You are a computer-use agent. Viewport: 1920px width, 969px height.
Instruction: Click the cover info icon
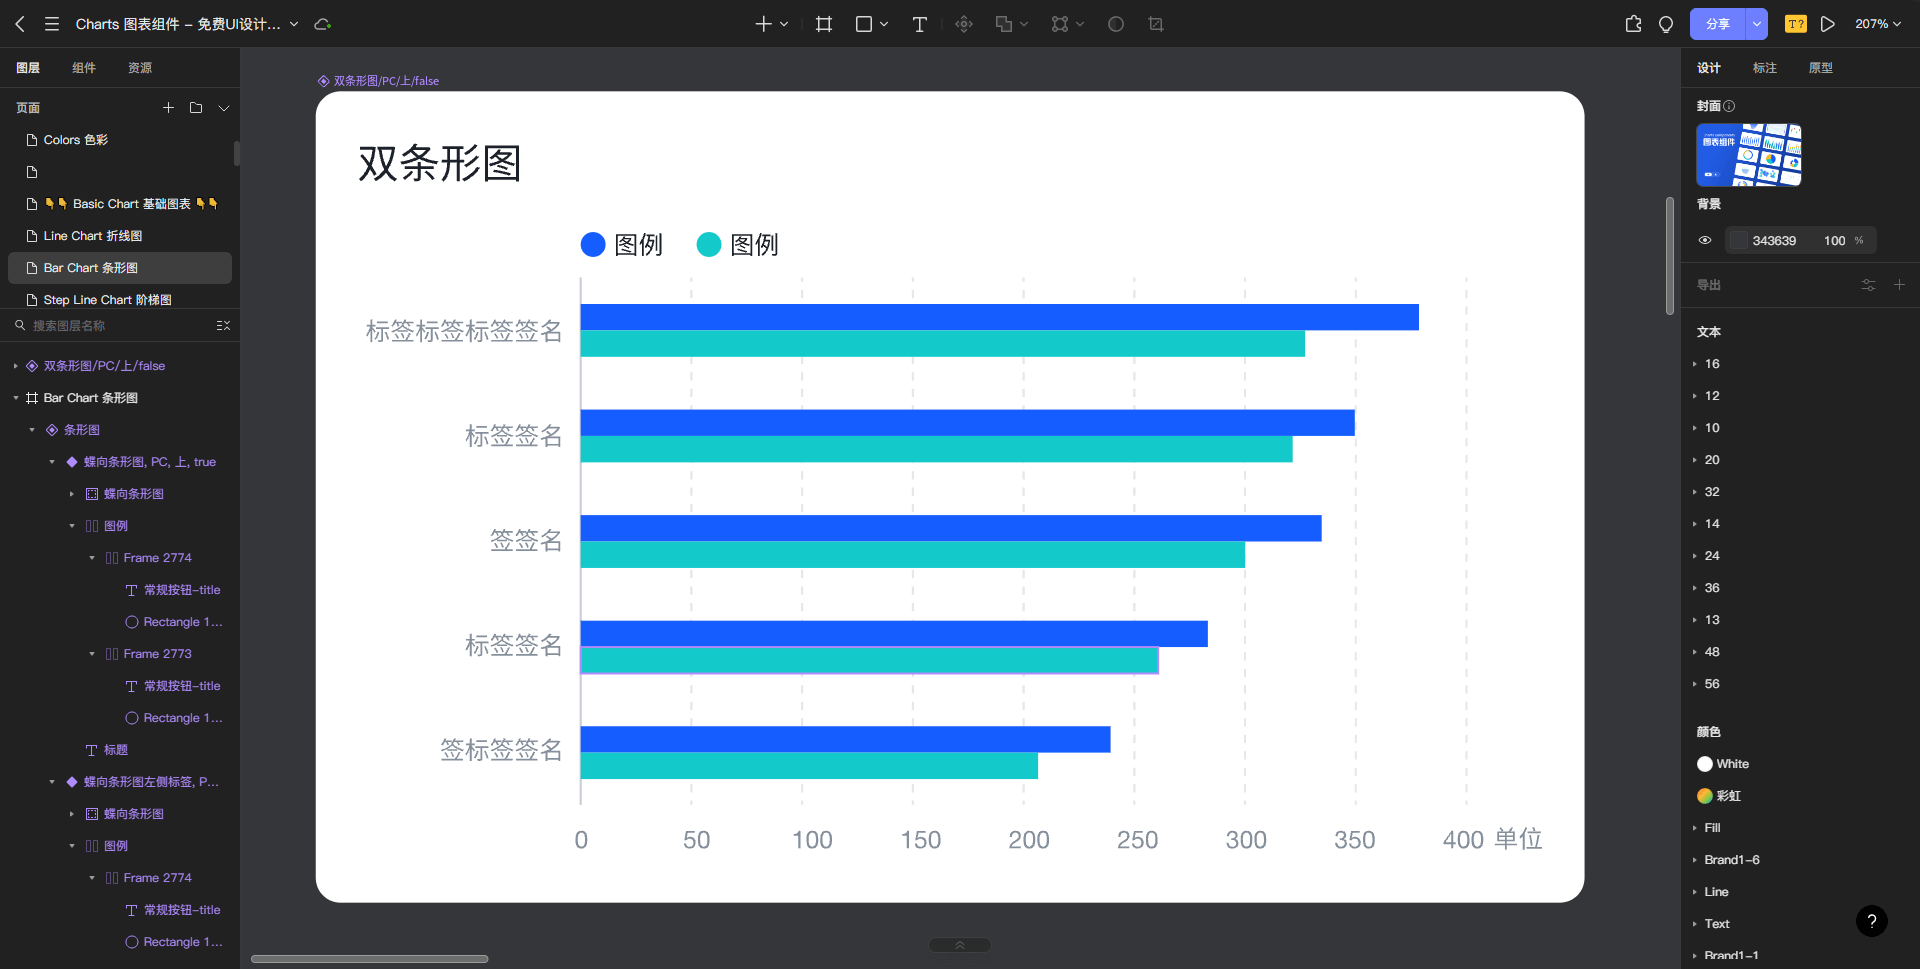tap(1729, 106)
